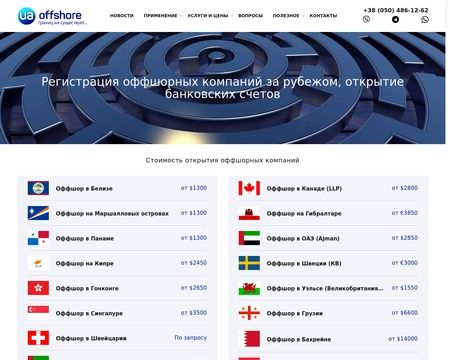The image size is (450, 360).
Task: Click the heading Стоимость открытия оффшорных компаний
Action: click(x=222, y=160)
